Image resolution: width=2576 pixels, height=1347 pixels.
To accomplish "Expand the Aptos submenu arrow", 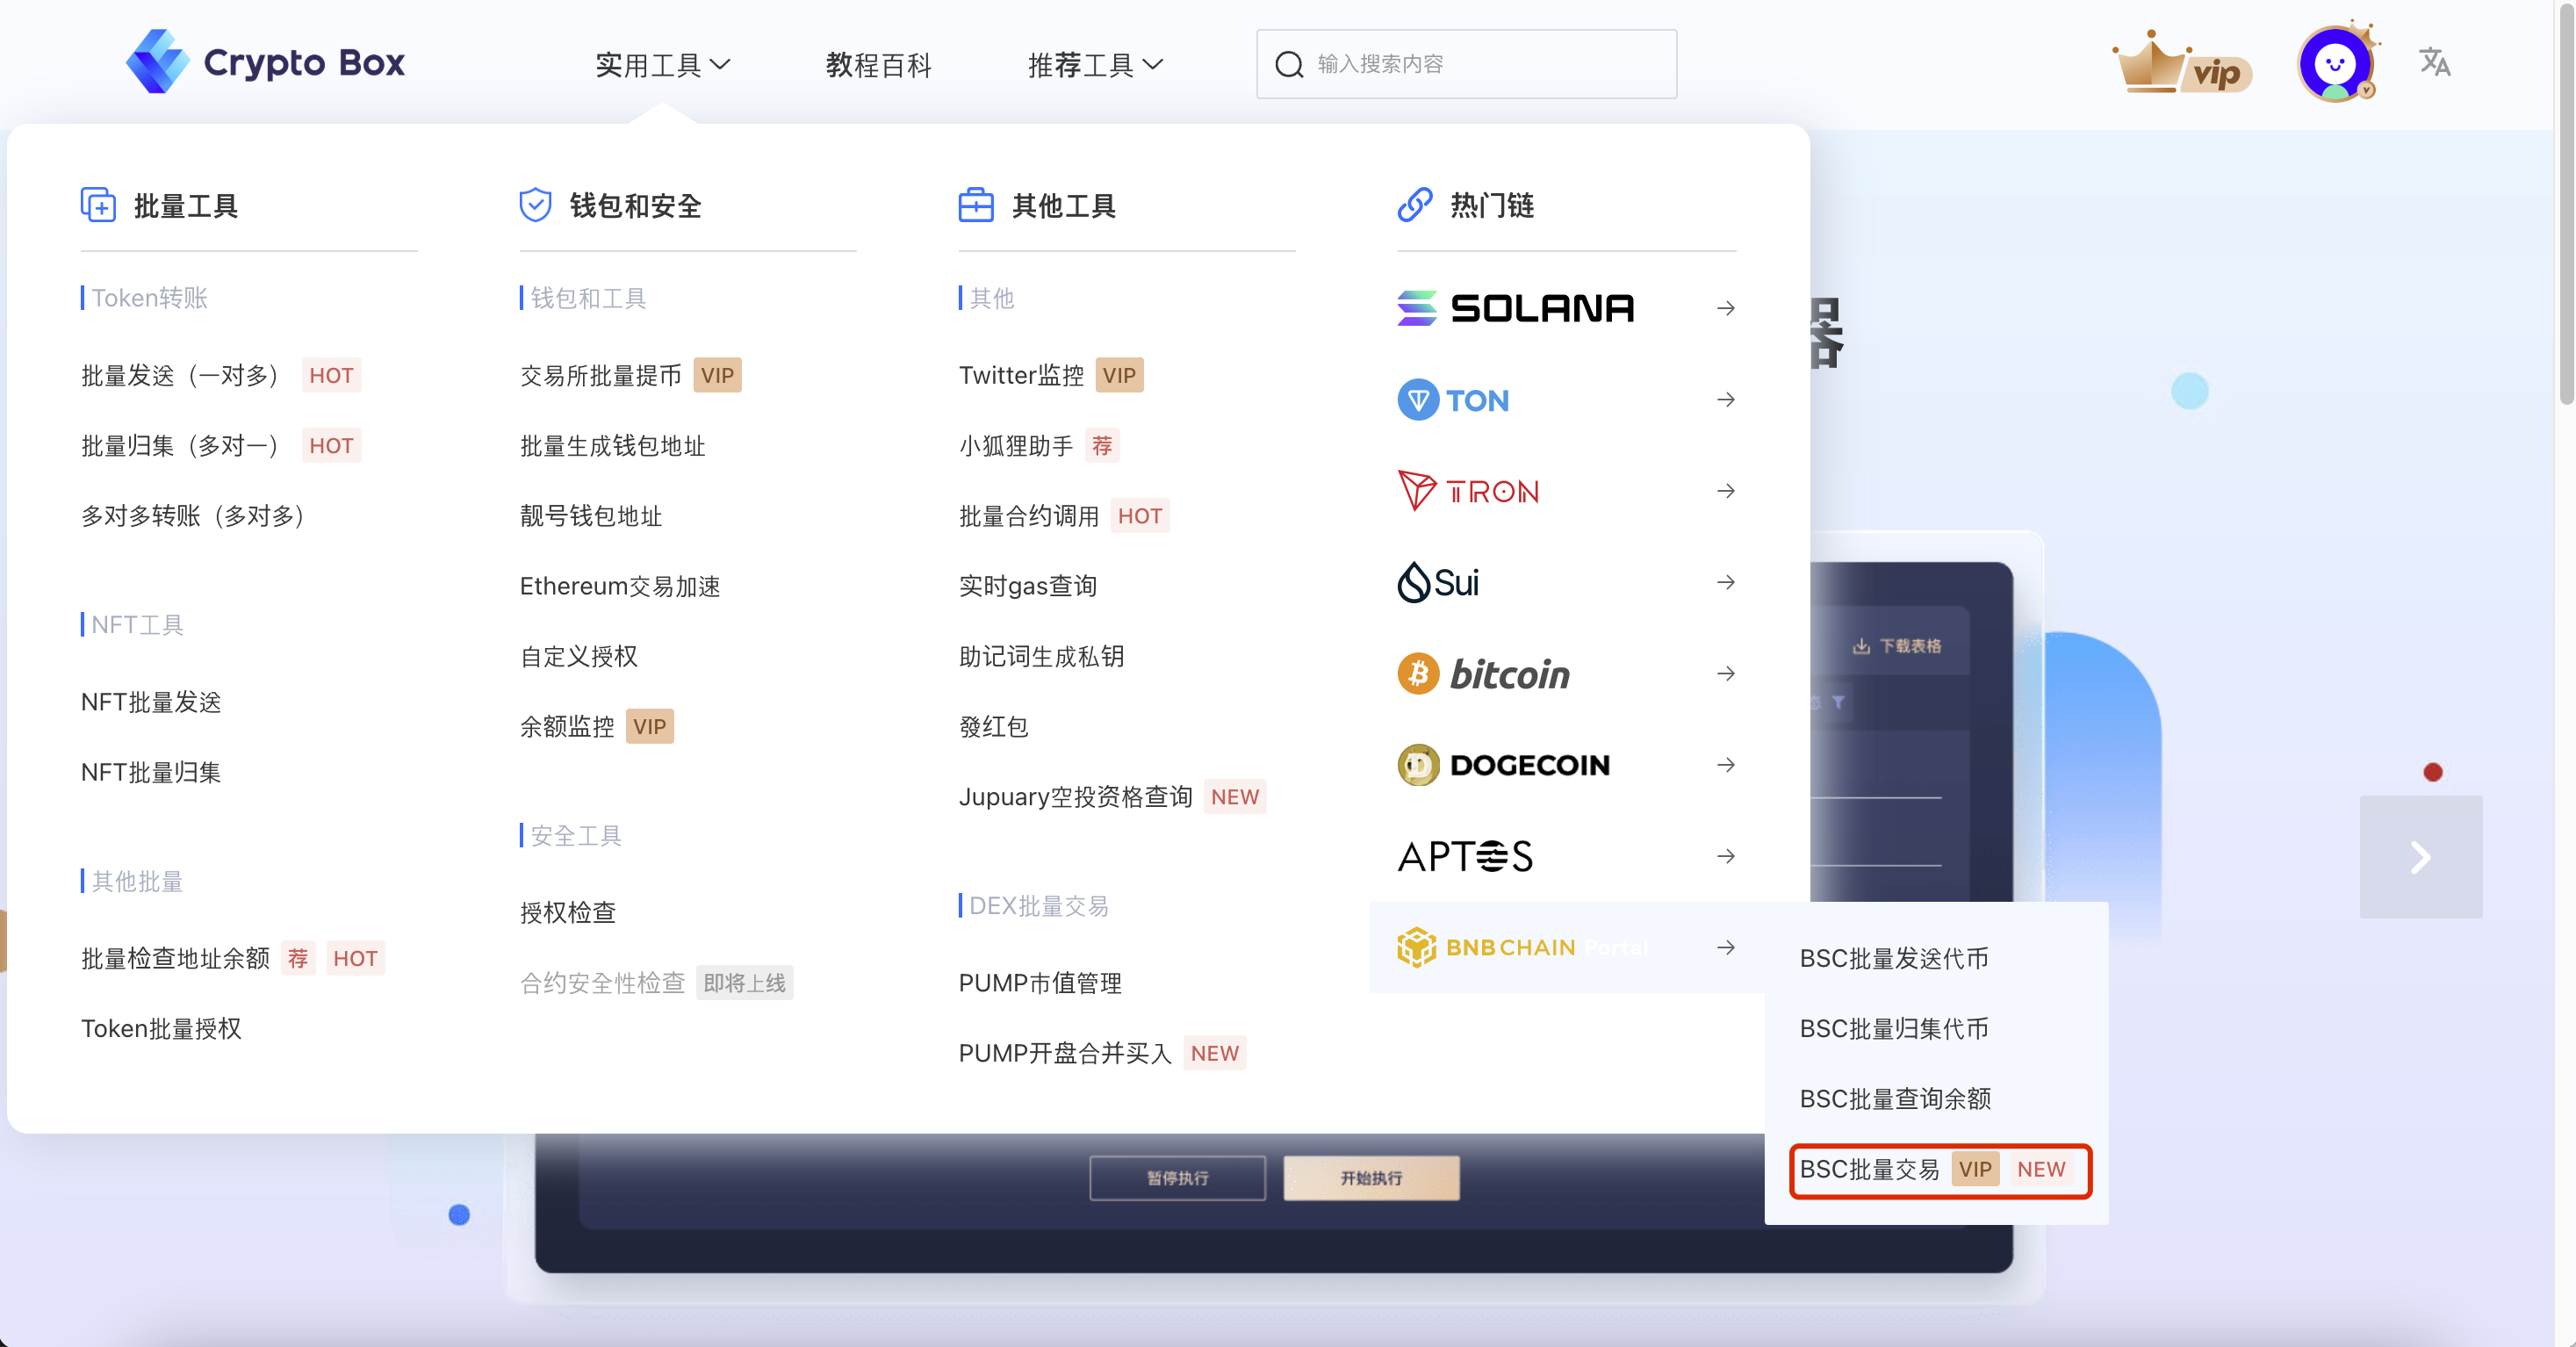I will [x=1725, y=856].
